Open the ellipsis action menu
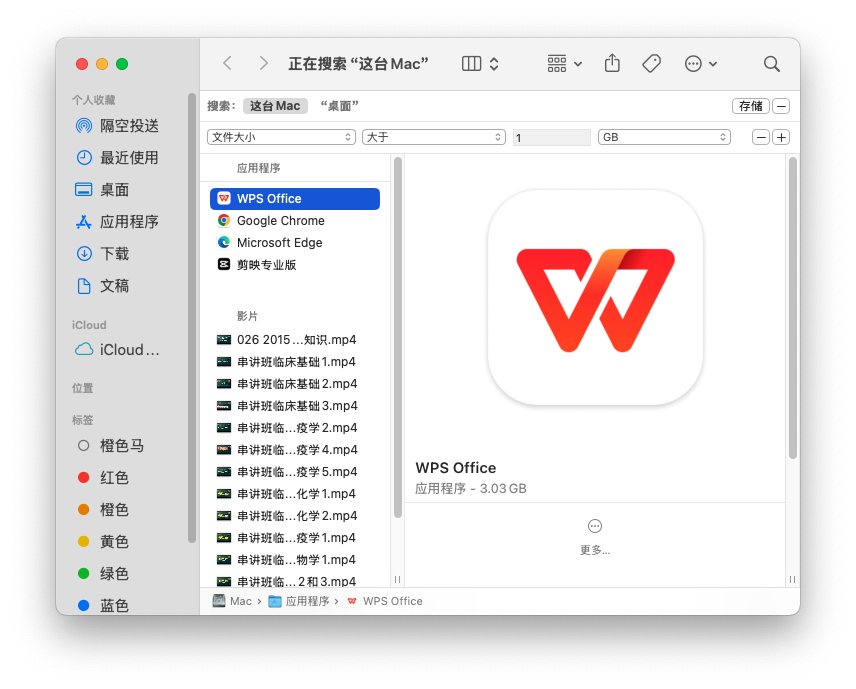 point(700,64)
